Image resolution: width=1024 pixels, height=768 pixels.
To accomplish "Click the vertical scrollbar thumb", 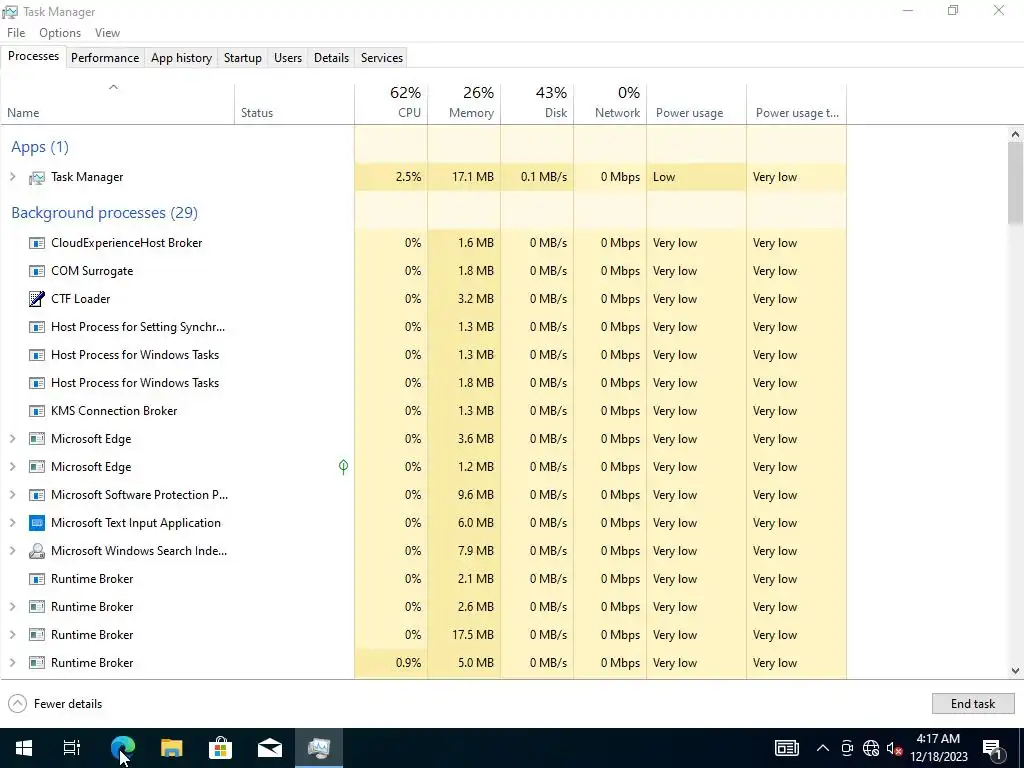I will 1015,183.
